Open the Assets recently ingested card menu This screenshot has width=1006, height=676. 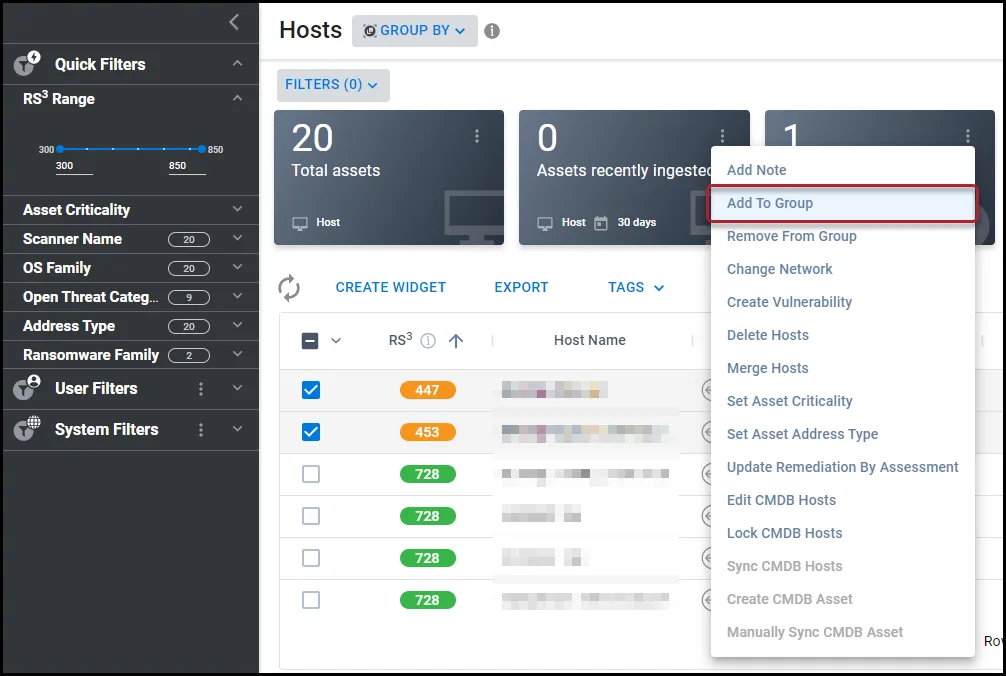(722, 136)
